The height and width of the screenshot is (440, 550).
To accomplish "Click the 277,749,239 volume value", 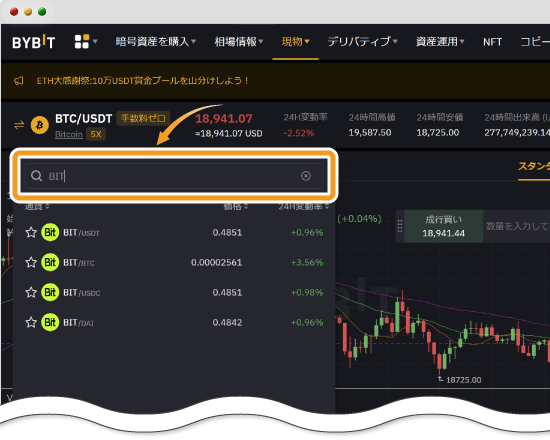I will click(x=517, y=133).
